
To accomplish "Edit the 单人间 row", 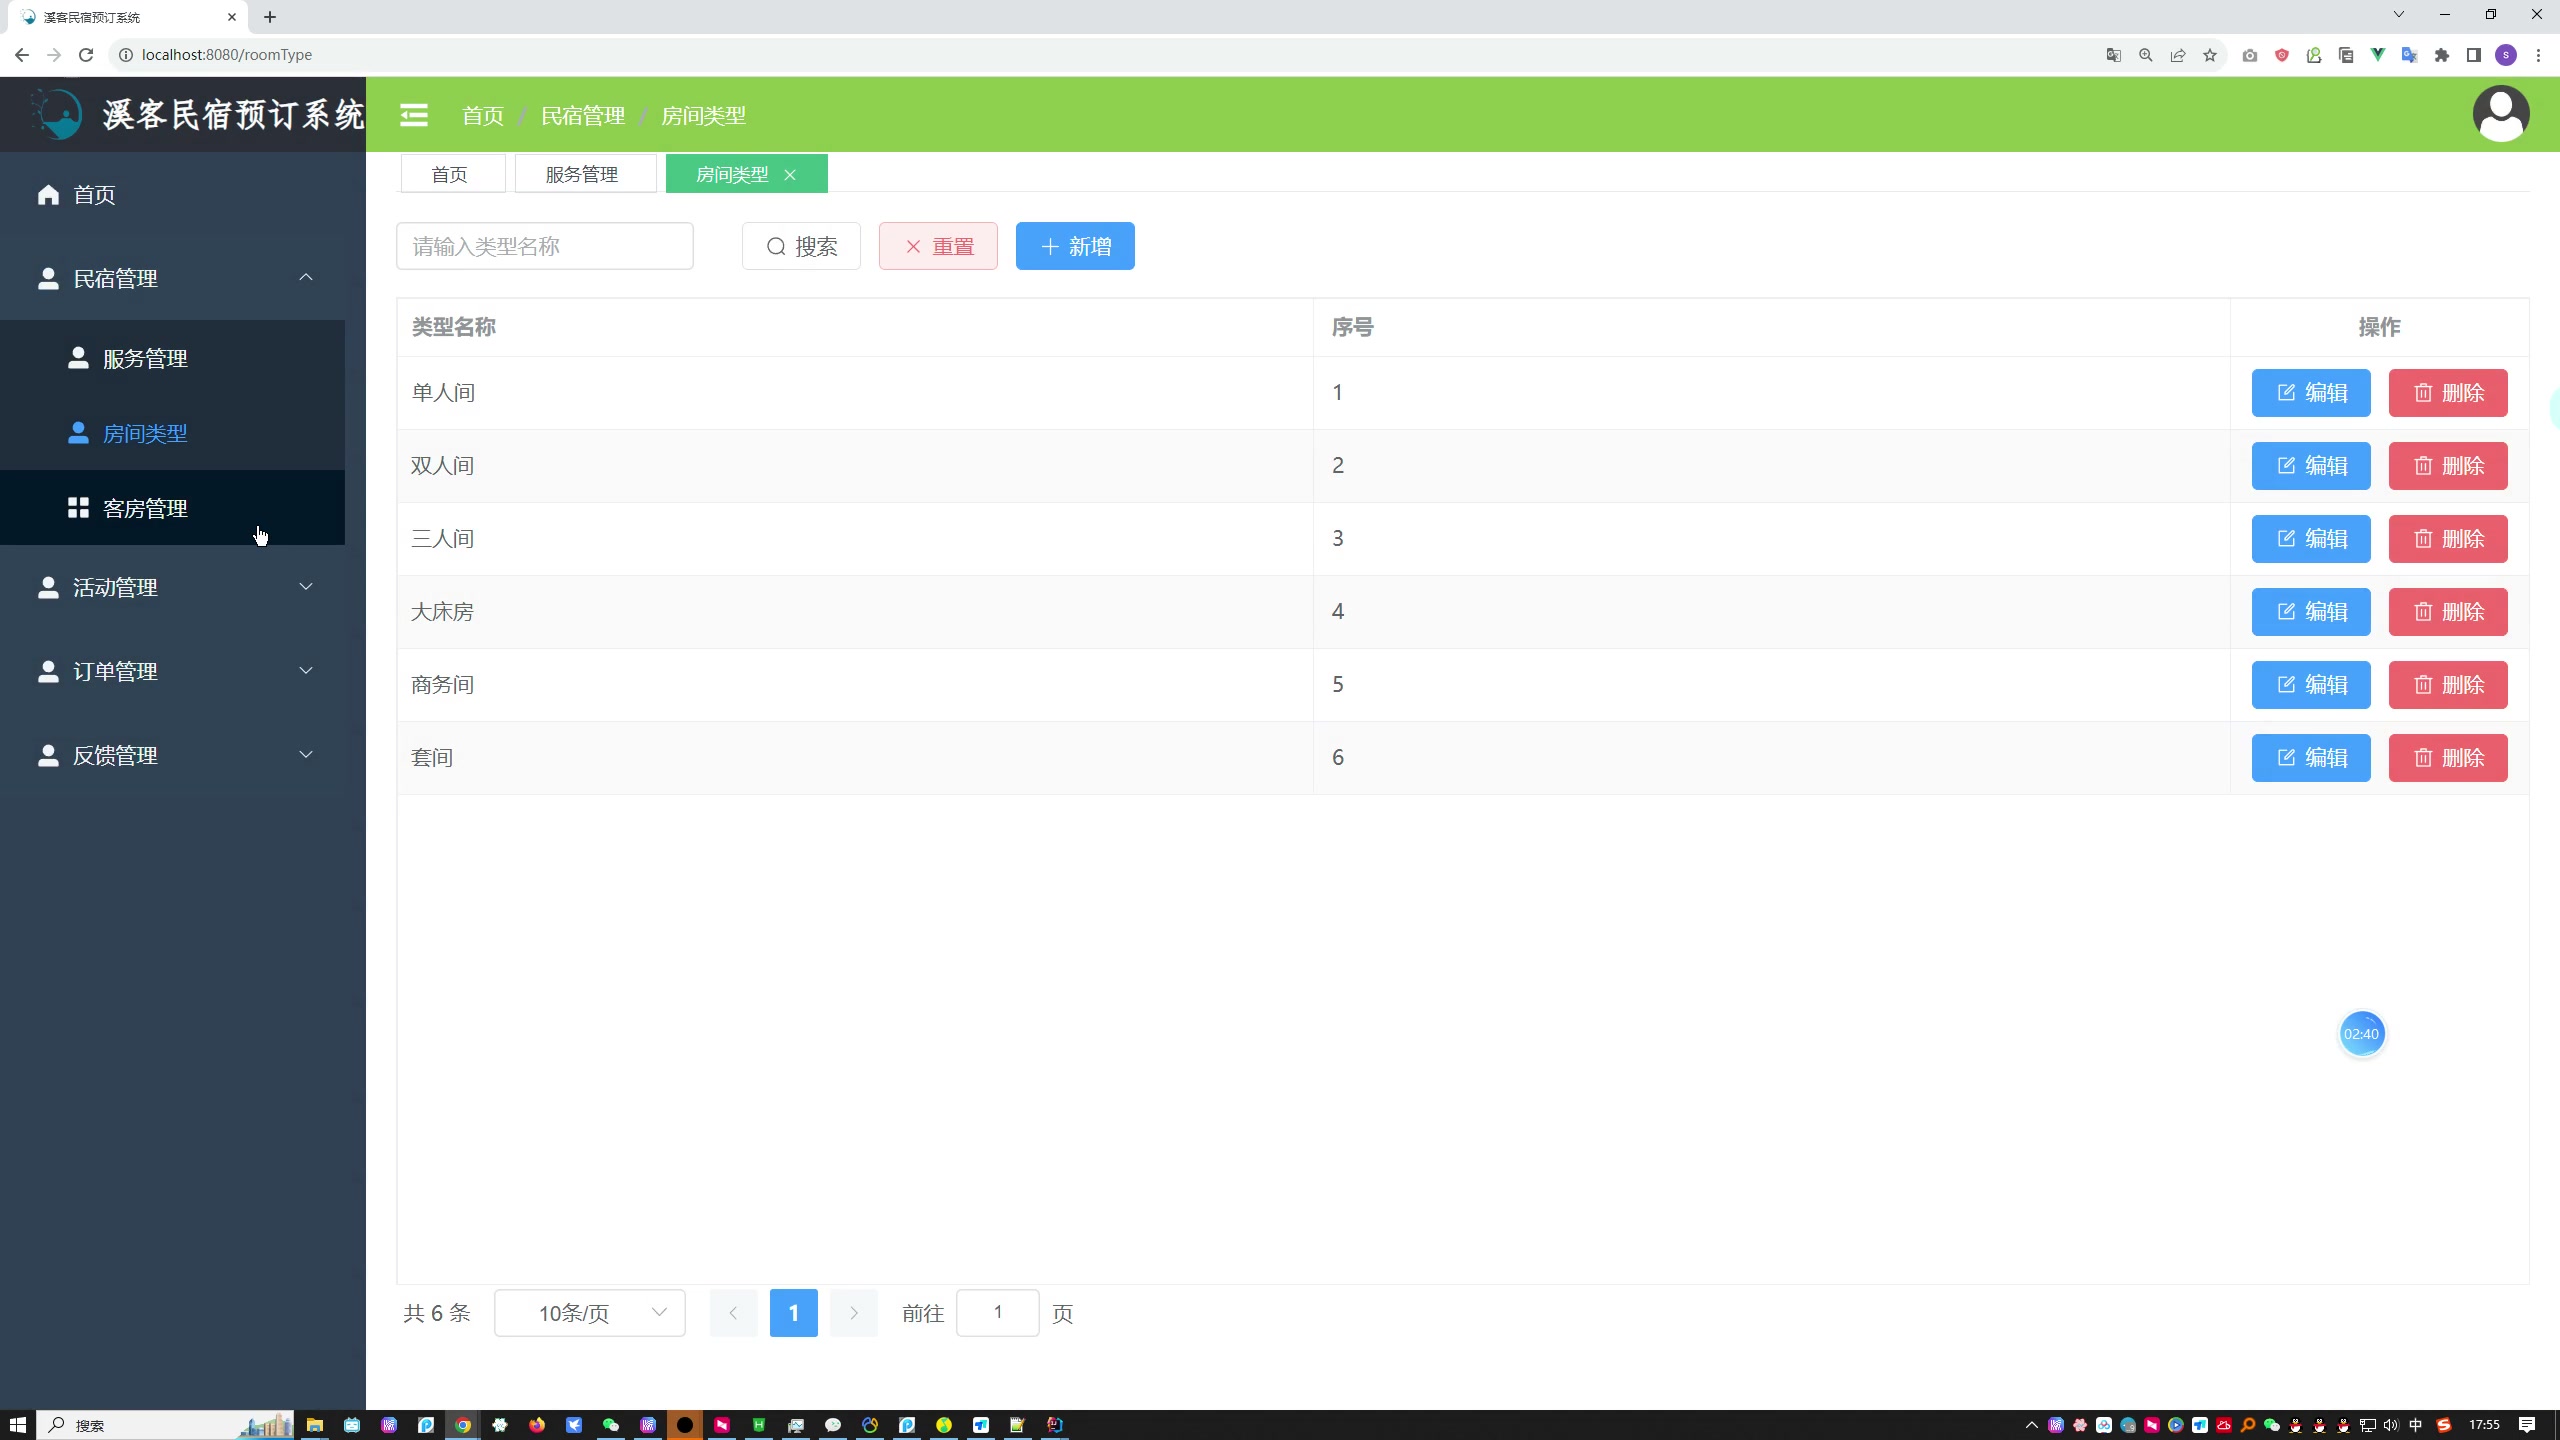I will [x=2310, y=393].
